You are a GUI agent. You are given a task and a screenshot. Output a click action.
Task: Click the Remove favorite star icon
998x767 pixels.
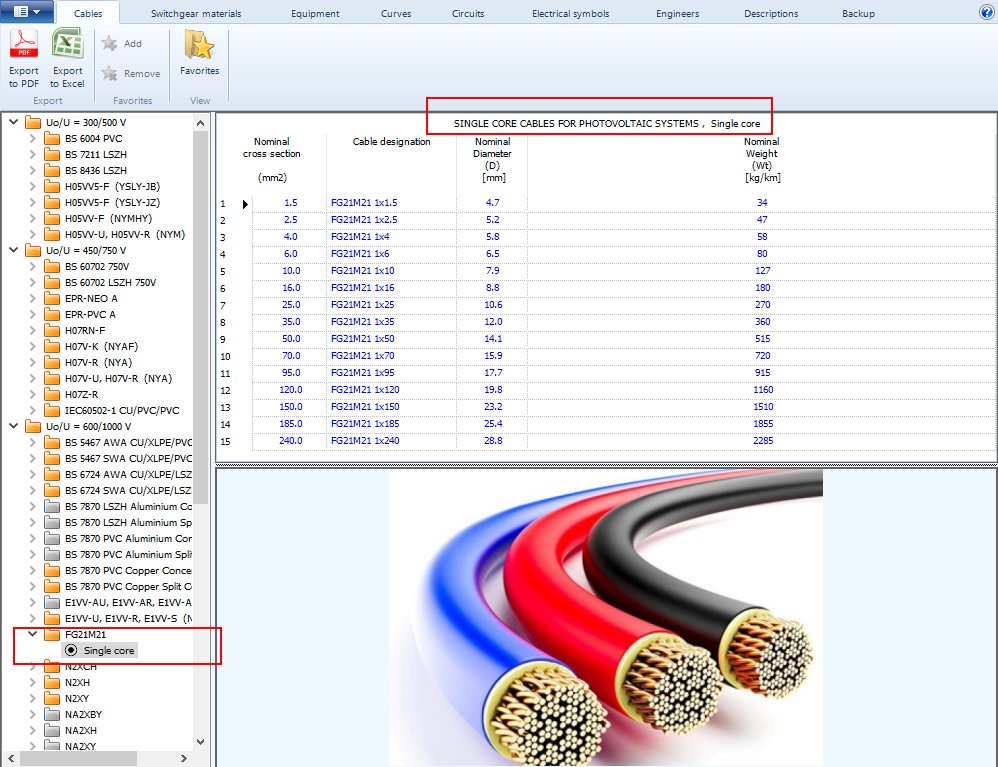[109, 73]
